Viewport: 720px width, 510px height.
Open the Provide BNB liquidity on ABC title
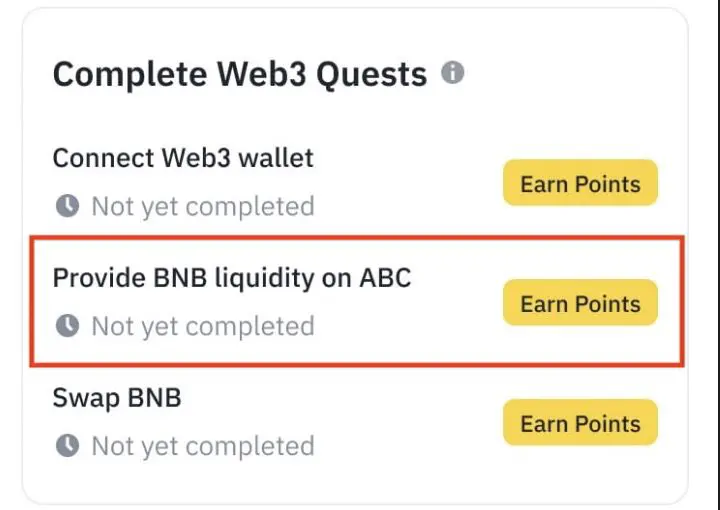[231, 277]
